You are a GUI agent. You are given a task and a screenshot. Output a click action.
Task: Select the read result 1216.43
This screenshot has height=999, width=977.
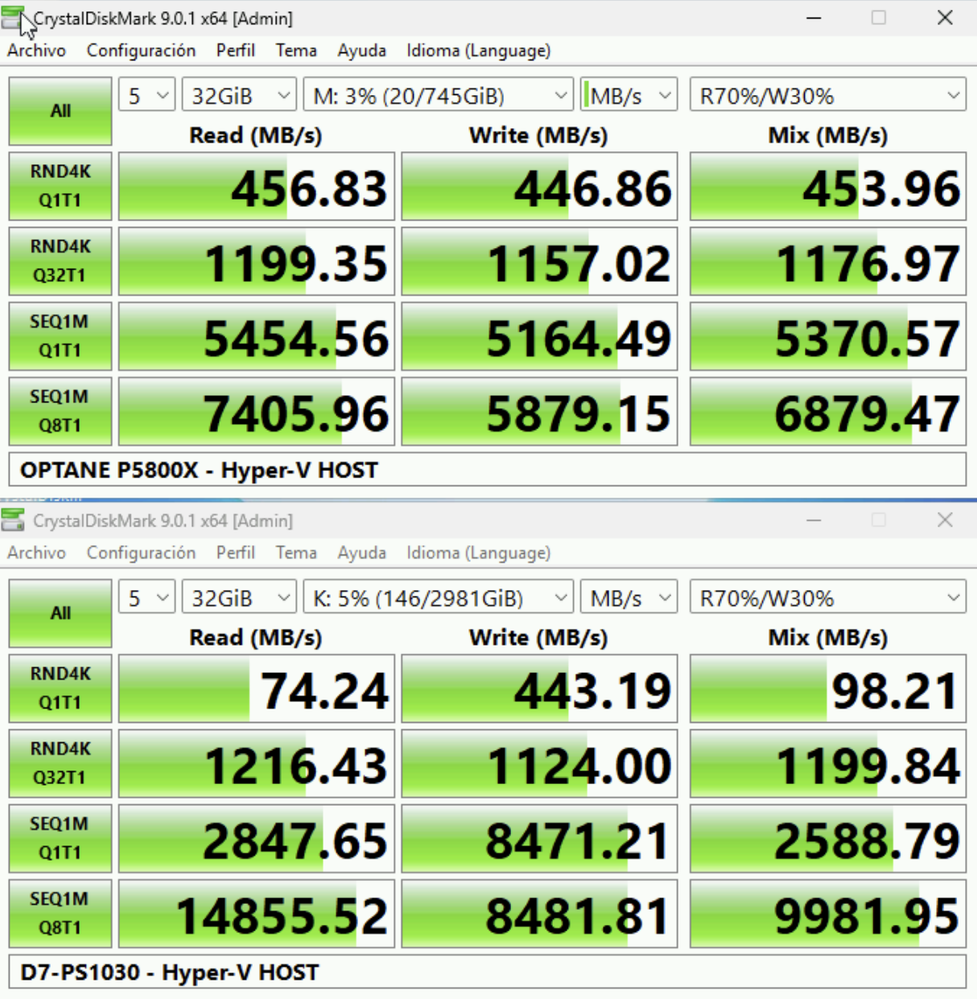[257, 763]
